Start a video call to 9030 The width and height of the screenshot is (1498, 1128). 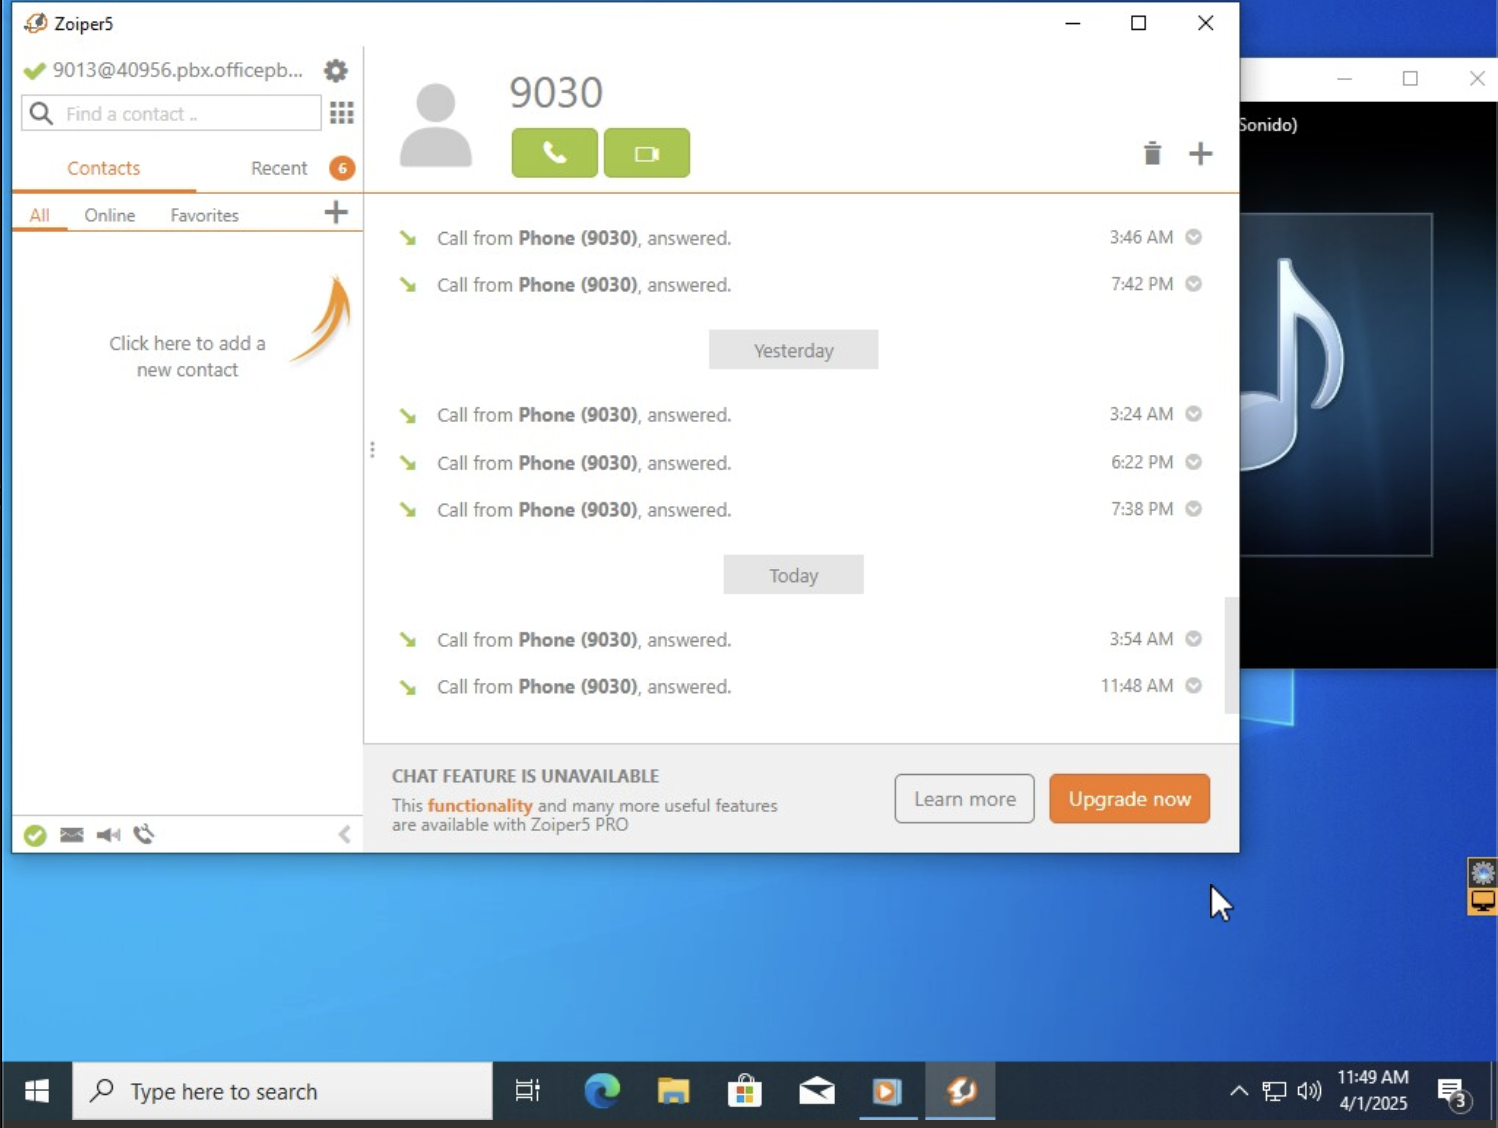[x=647, y=153]
